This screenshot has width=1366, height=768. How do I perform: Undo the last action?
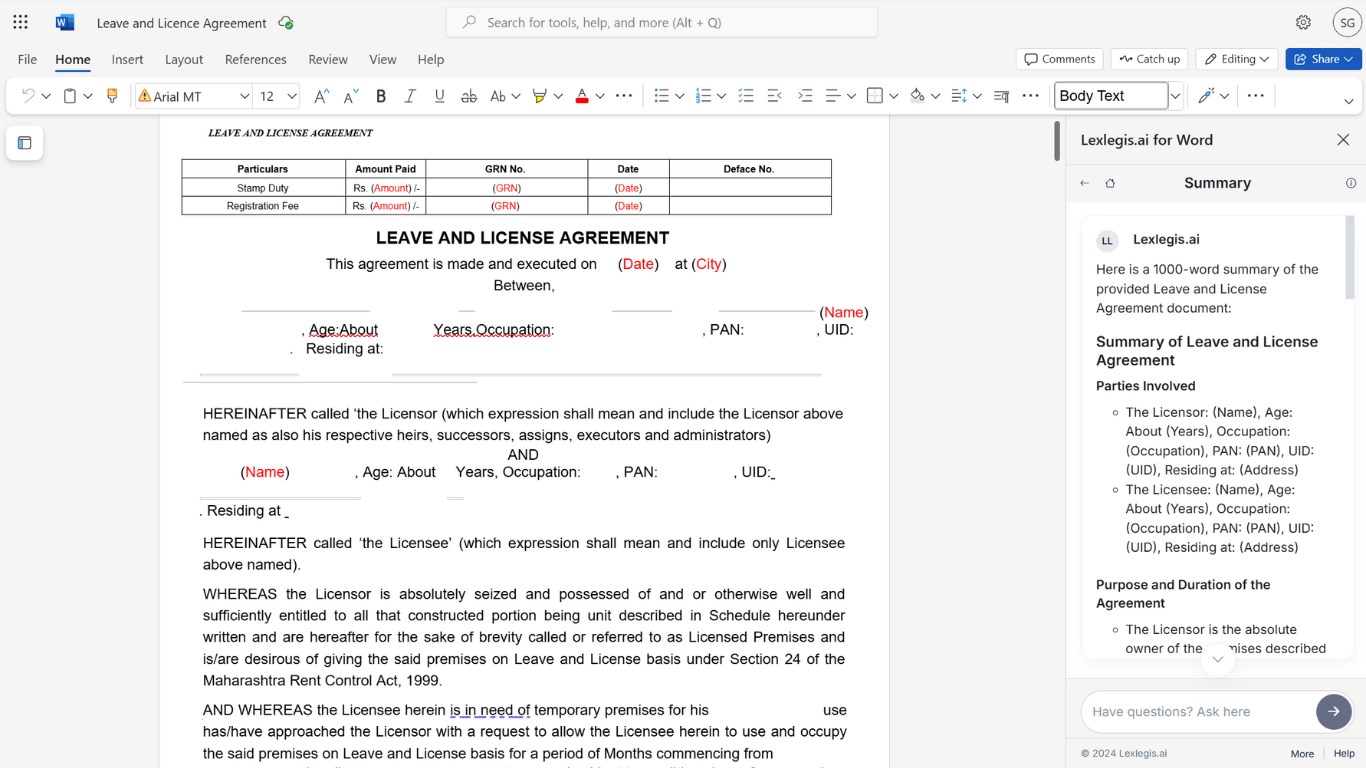28,96
